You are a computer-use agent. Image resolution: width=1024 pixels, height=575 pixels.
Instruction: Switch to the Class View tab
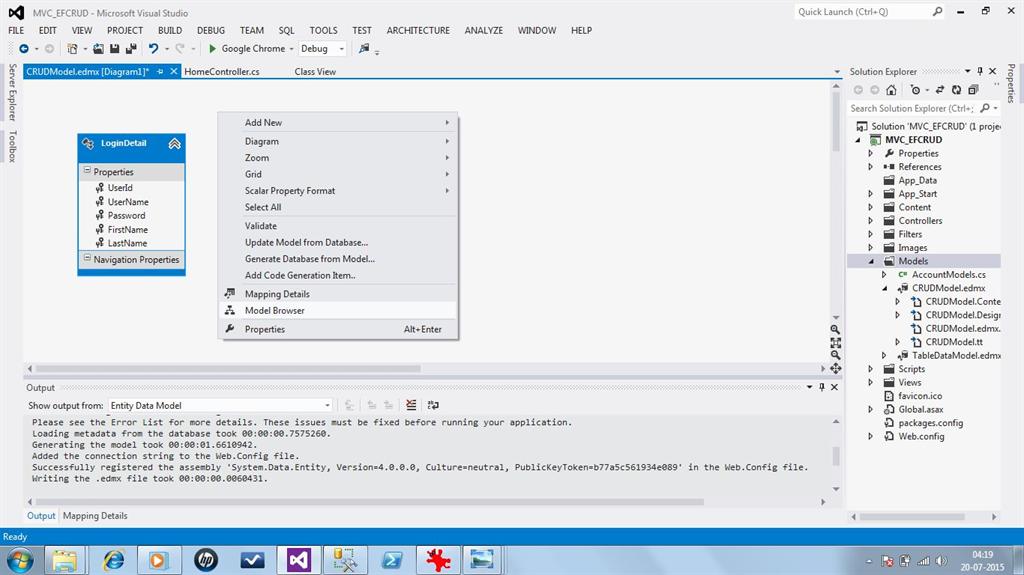pos(315,72)
